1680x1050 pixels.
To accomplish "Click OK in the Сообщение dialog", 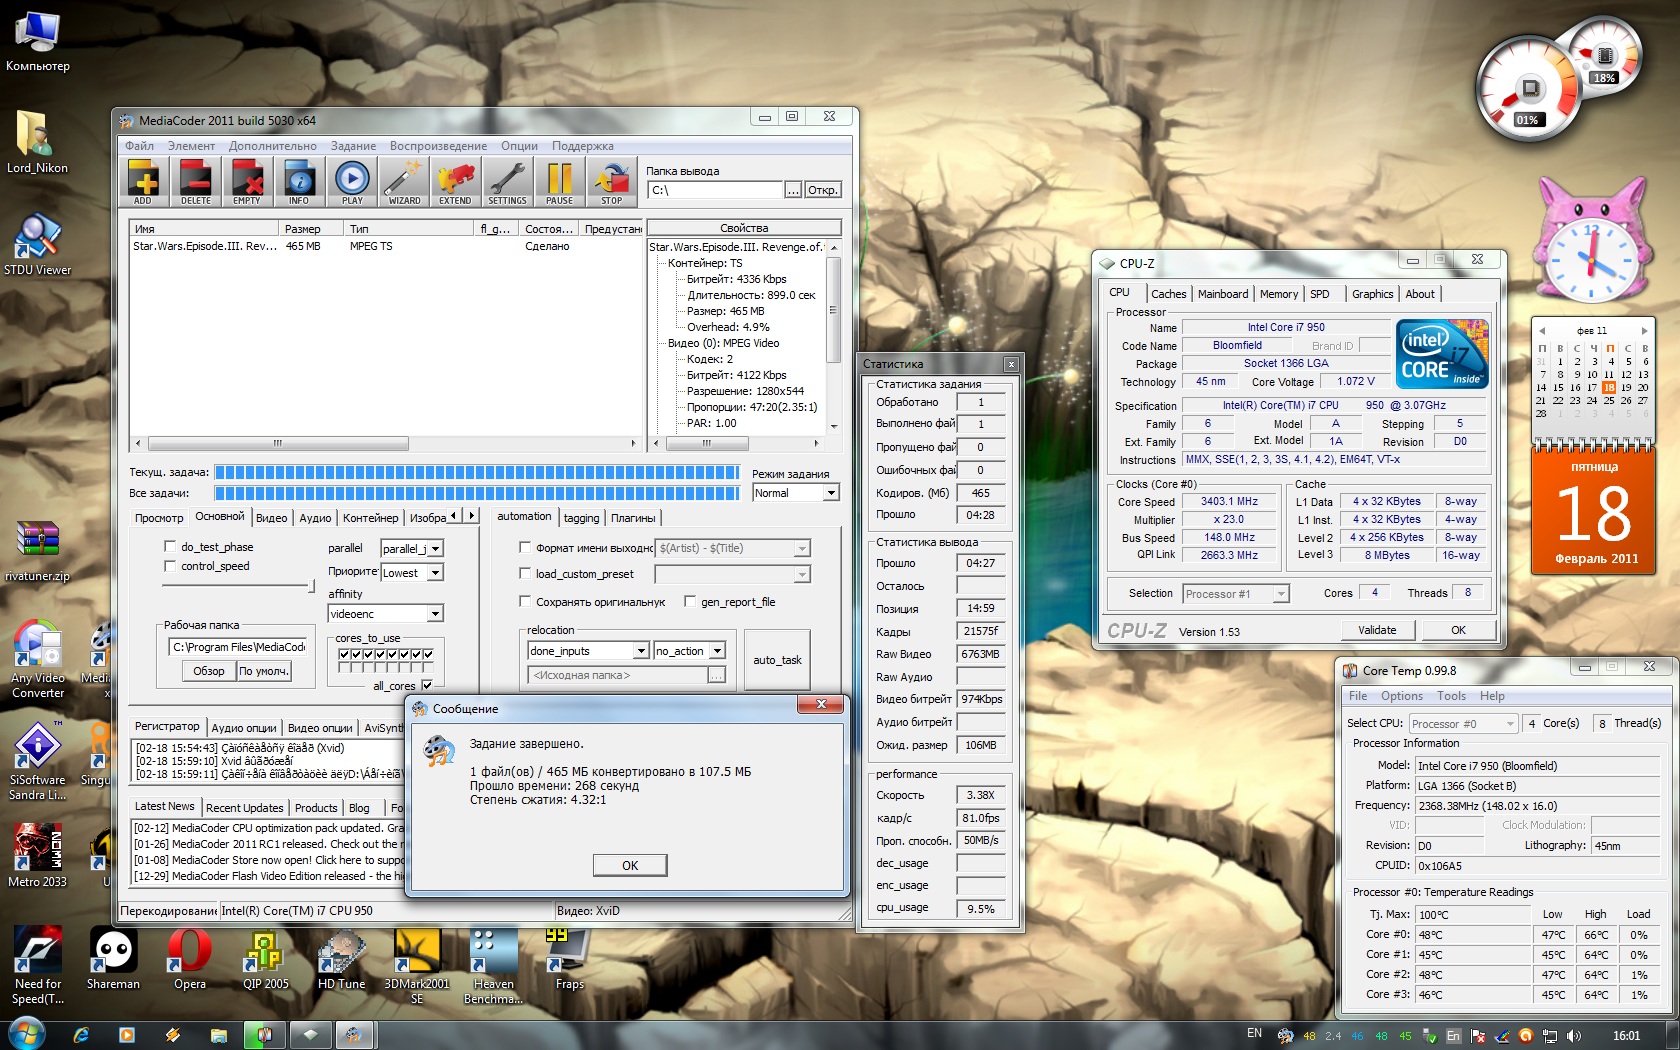I will pyautogui.click(x=630, y=866).
